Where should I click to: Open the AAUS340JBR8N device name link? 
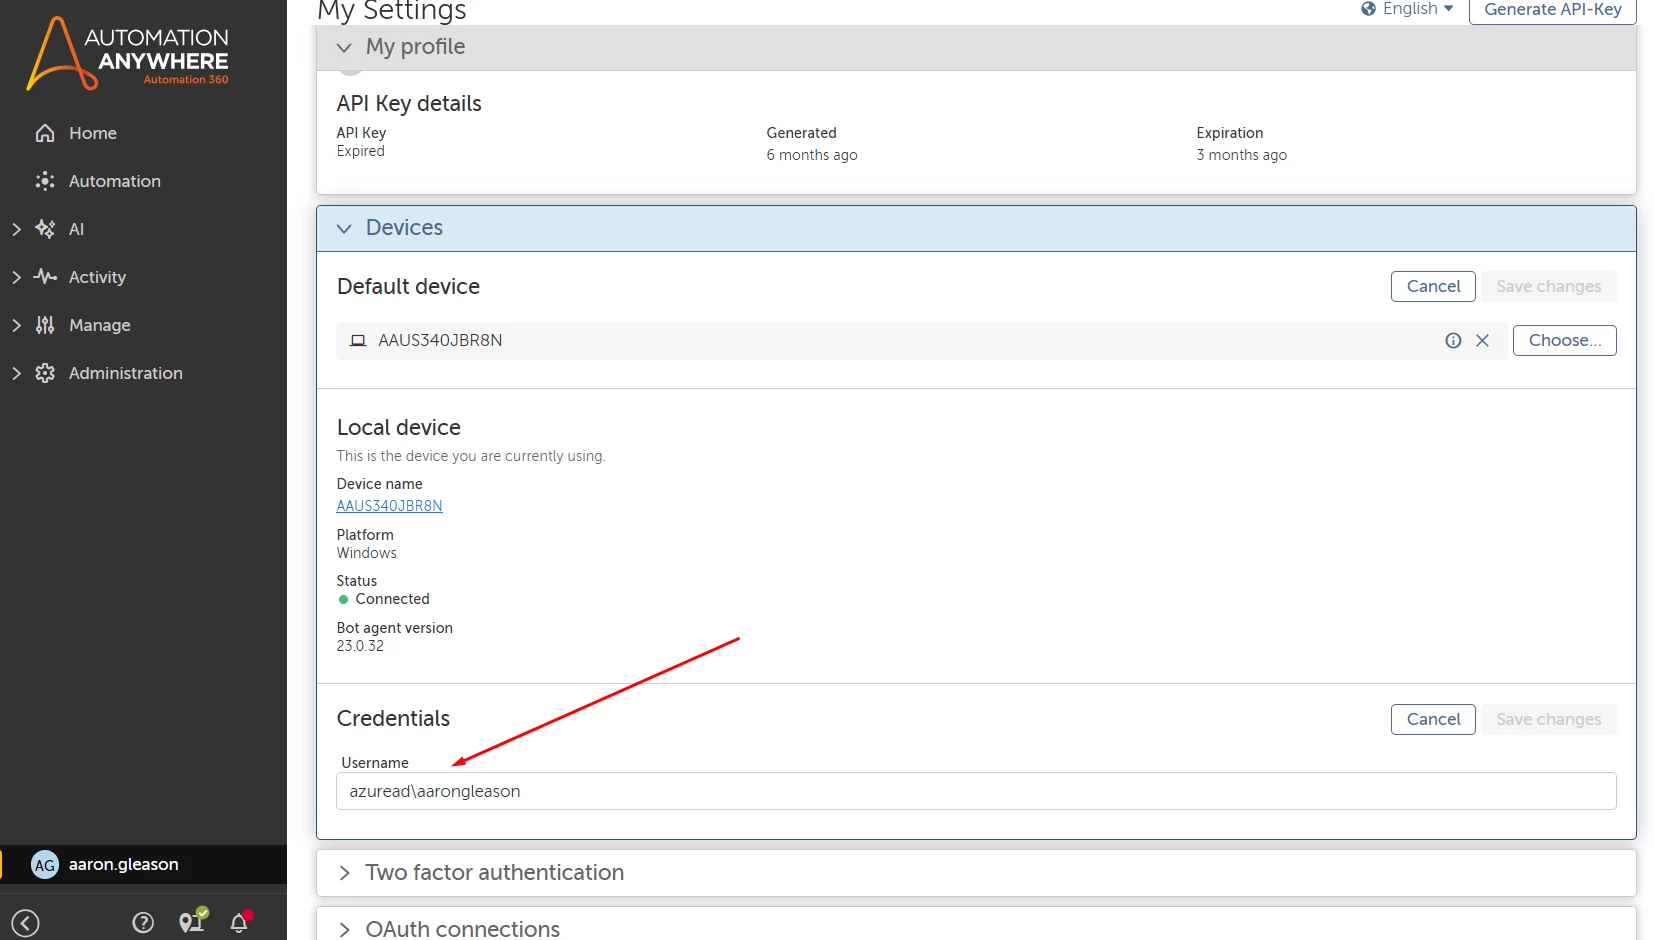[389, 506]
